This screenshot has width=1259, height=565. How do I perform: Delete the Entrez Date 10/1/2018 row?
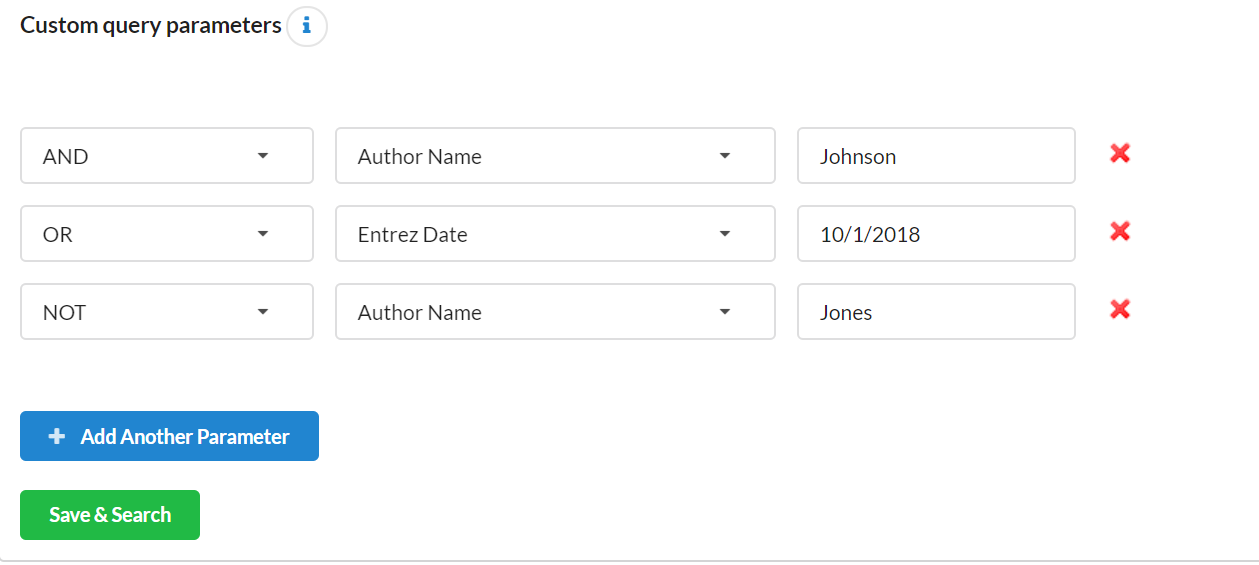tap(1120, 232)
